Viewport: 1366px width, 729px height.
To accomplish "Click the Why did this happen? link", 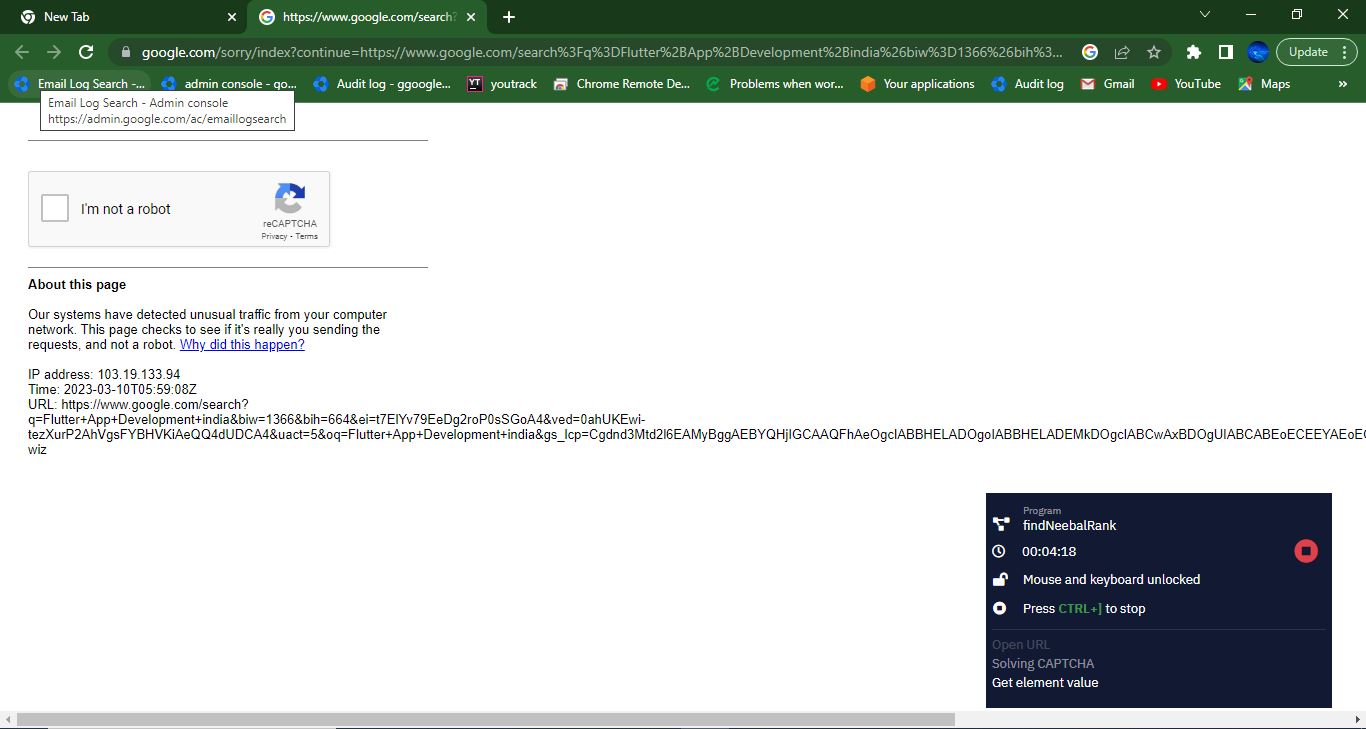I will (242, 345).
